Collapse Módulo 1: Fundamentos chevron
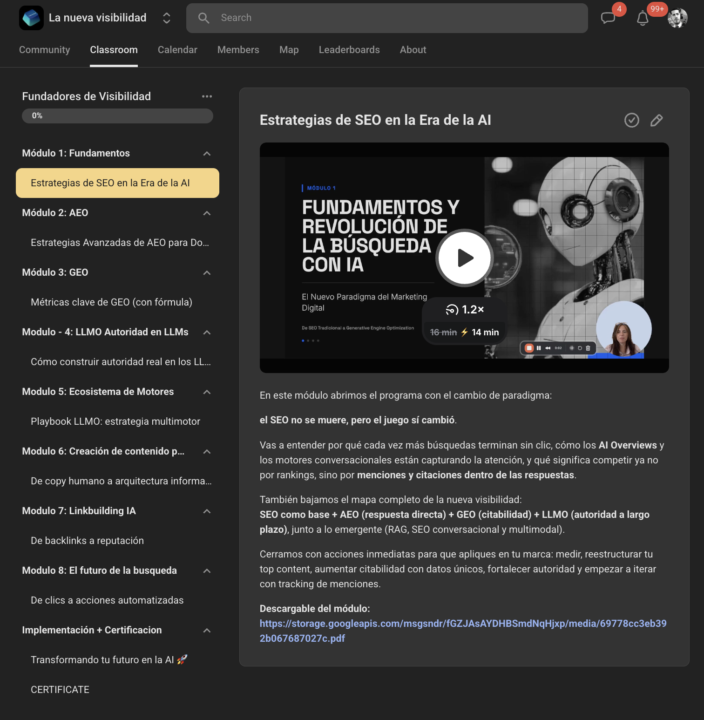This screenshot has height=720, width=704. (x=207, y=153)
